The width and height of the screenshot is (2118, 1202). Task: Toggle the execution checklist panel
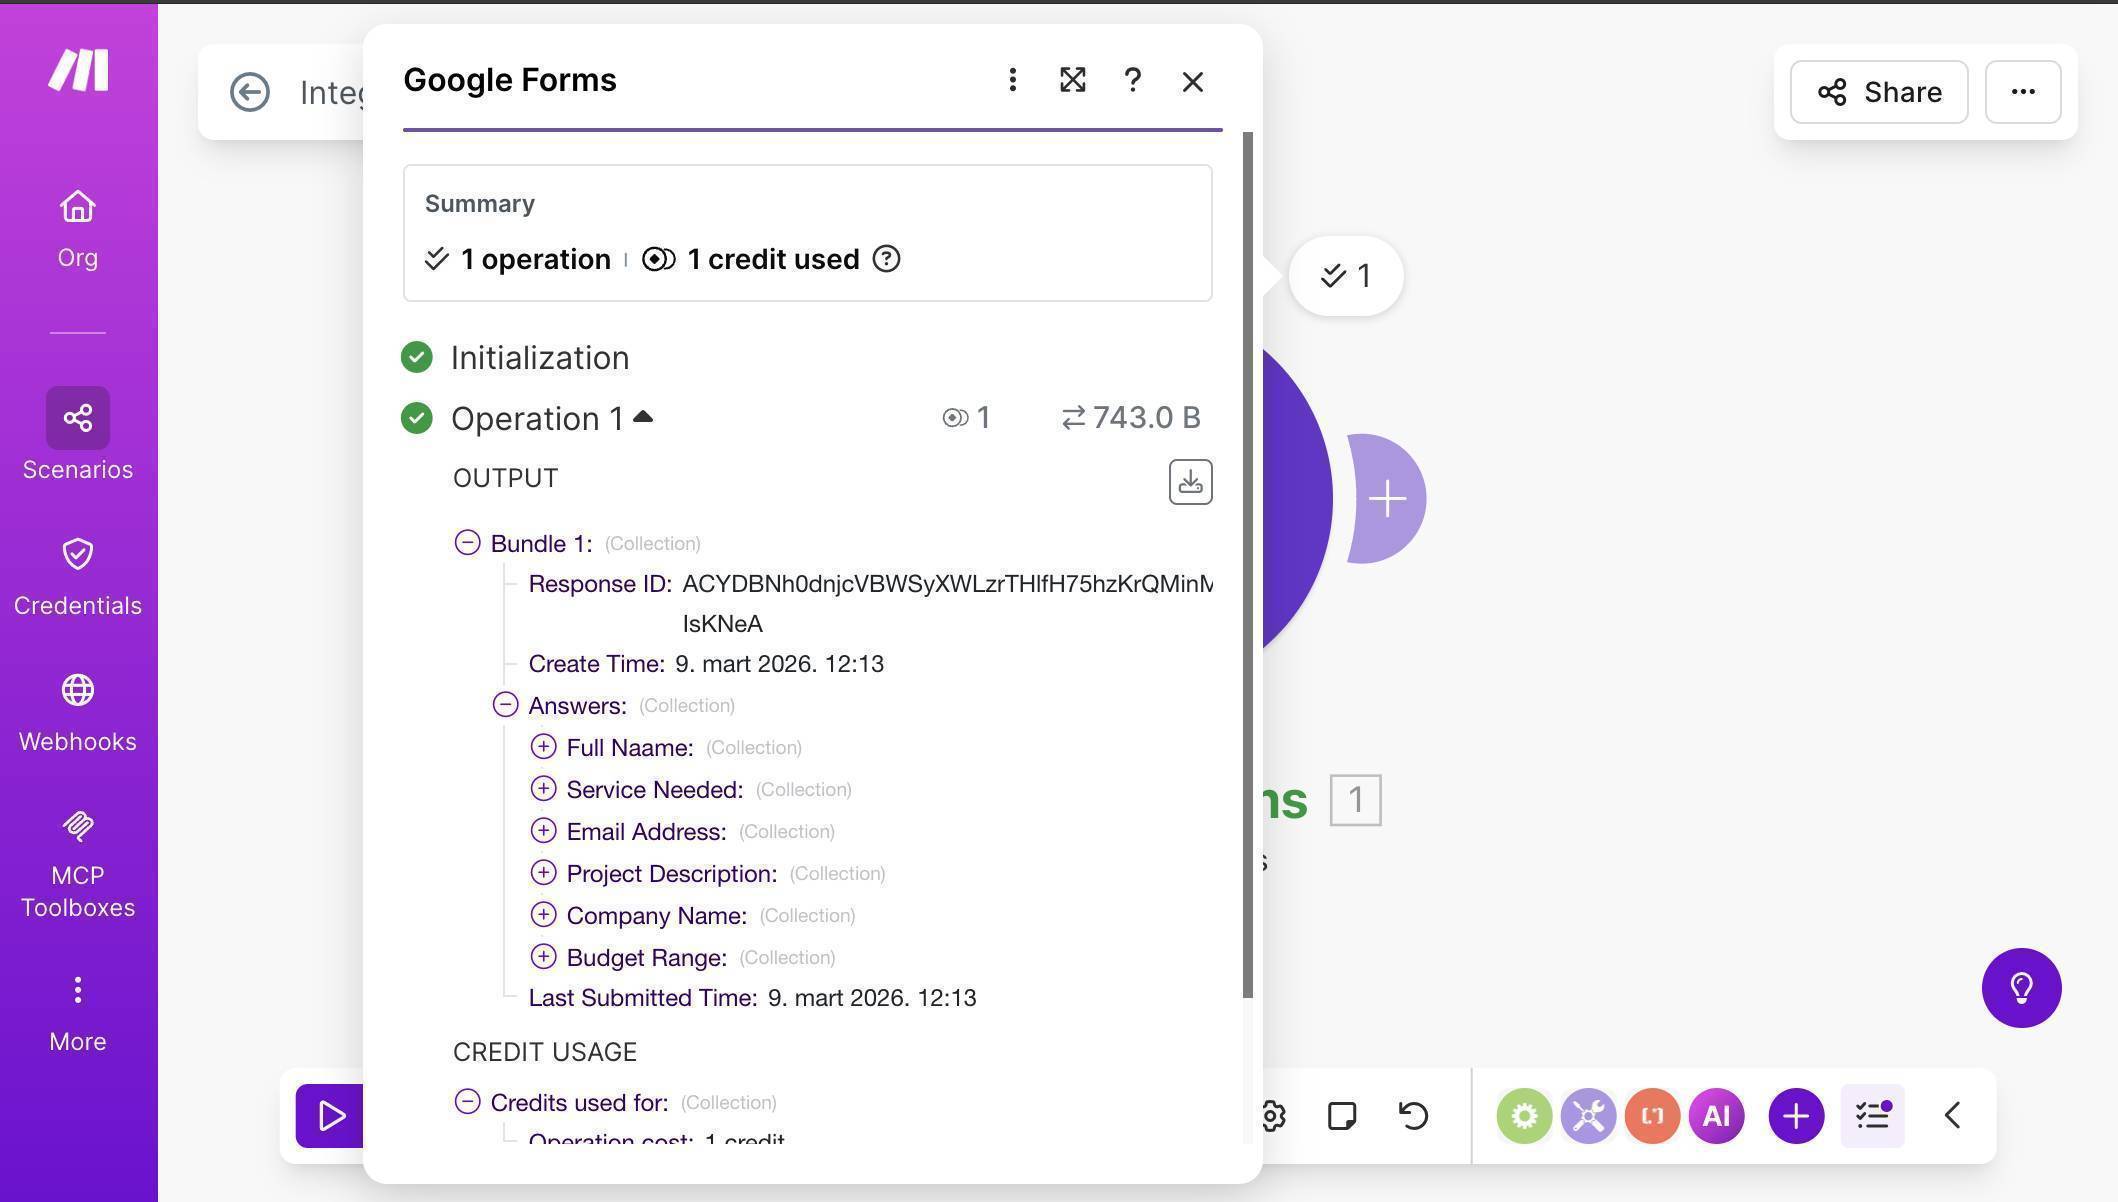(x=1871, y=1115)
